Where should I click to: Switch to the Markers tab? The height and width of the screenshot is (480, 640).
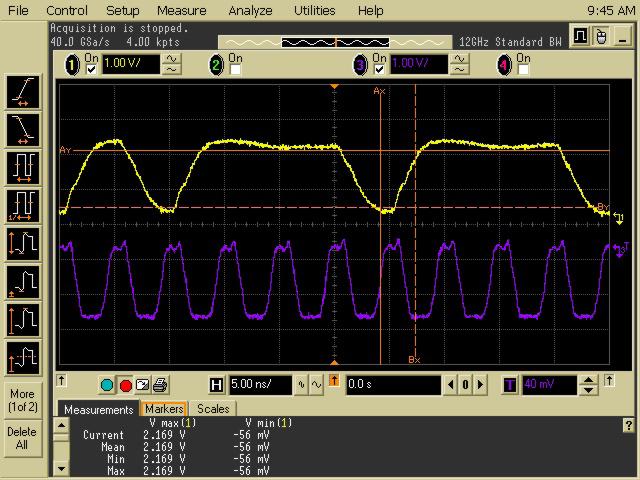[x=164, y=409]
